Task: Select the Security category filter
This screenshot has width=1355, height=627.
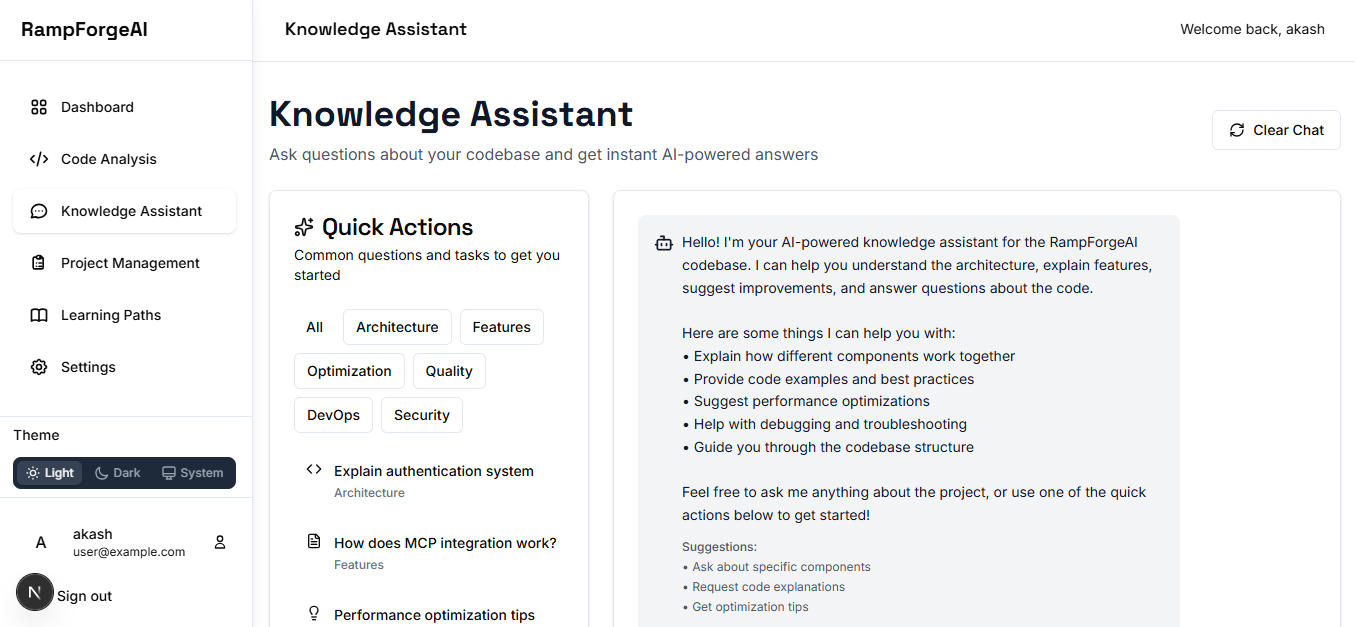Action: pos(421,415)
